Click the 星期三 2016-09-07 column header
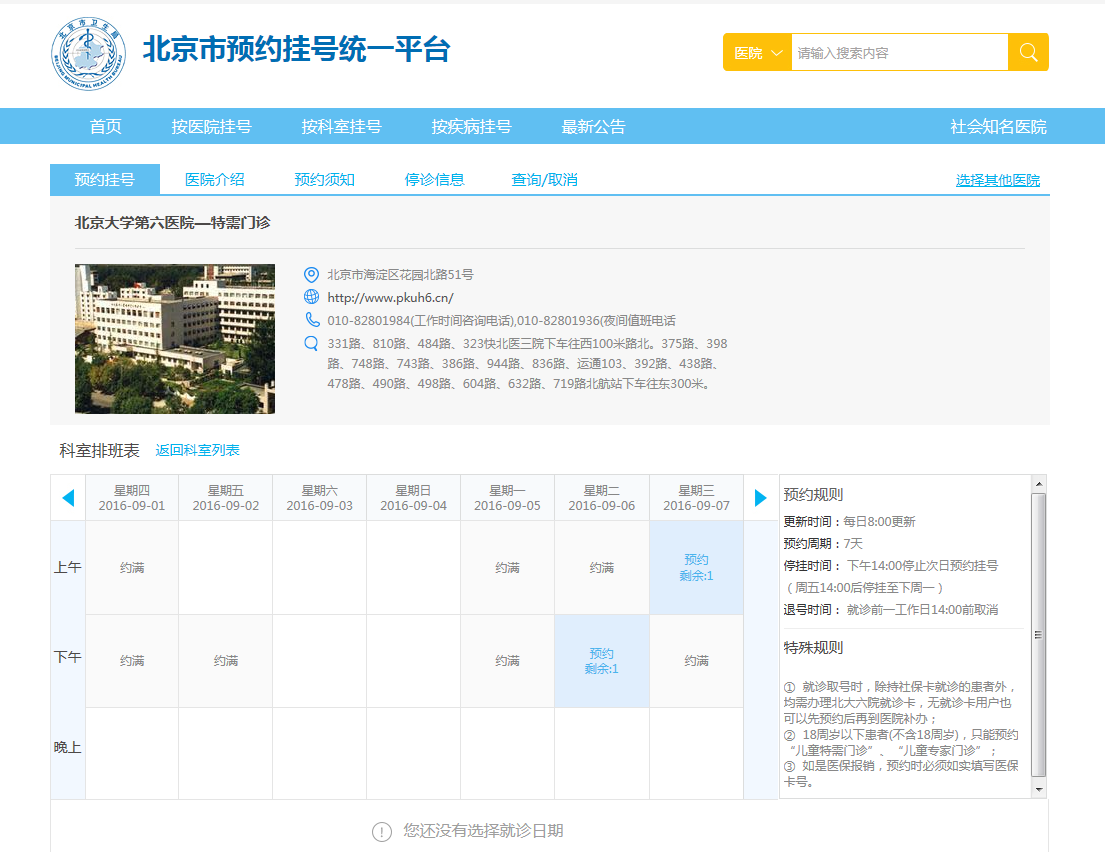This screenshot has width=1105, height=852. [x=696, y=498]
